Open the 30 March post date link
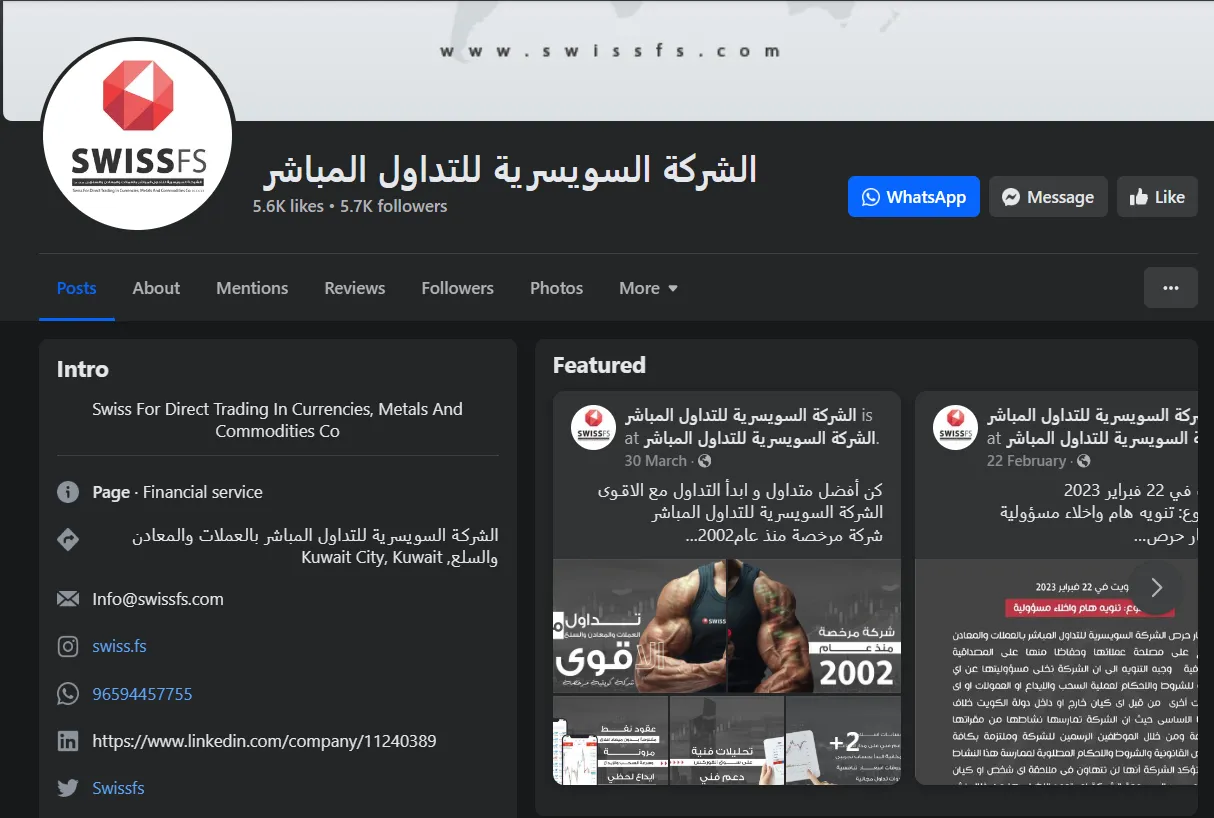The image size is (1214, 818). [656, 461]
